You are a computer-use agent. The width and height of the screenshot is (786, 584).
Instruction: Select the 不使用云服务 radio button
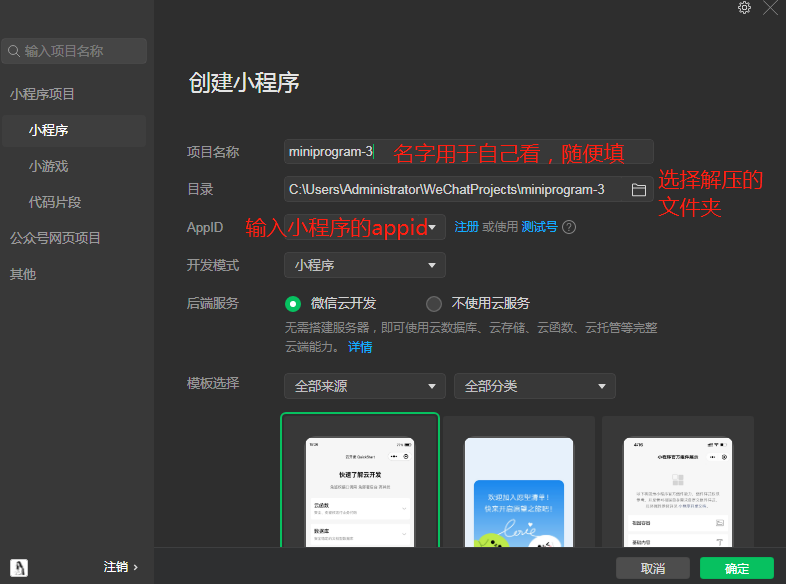point(434,304)
